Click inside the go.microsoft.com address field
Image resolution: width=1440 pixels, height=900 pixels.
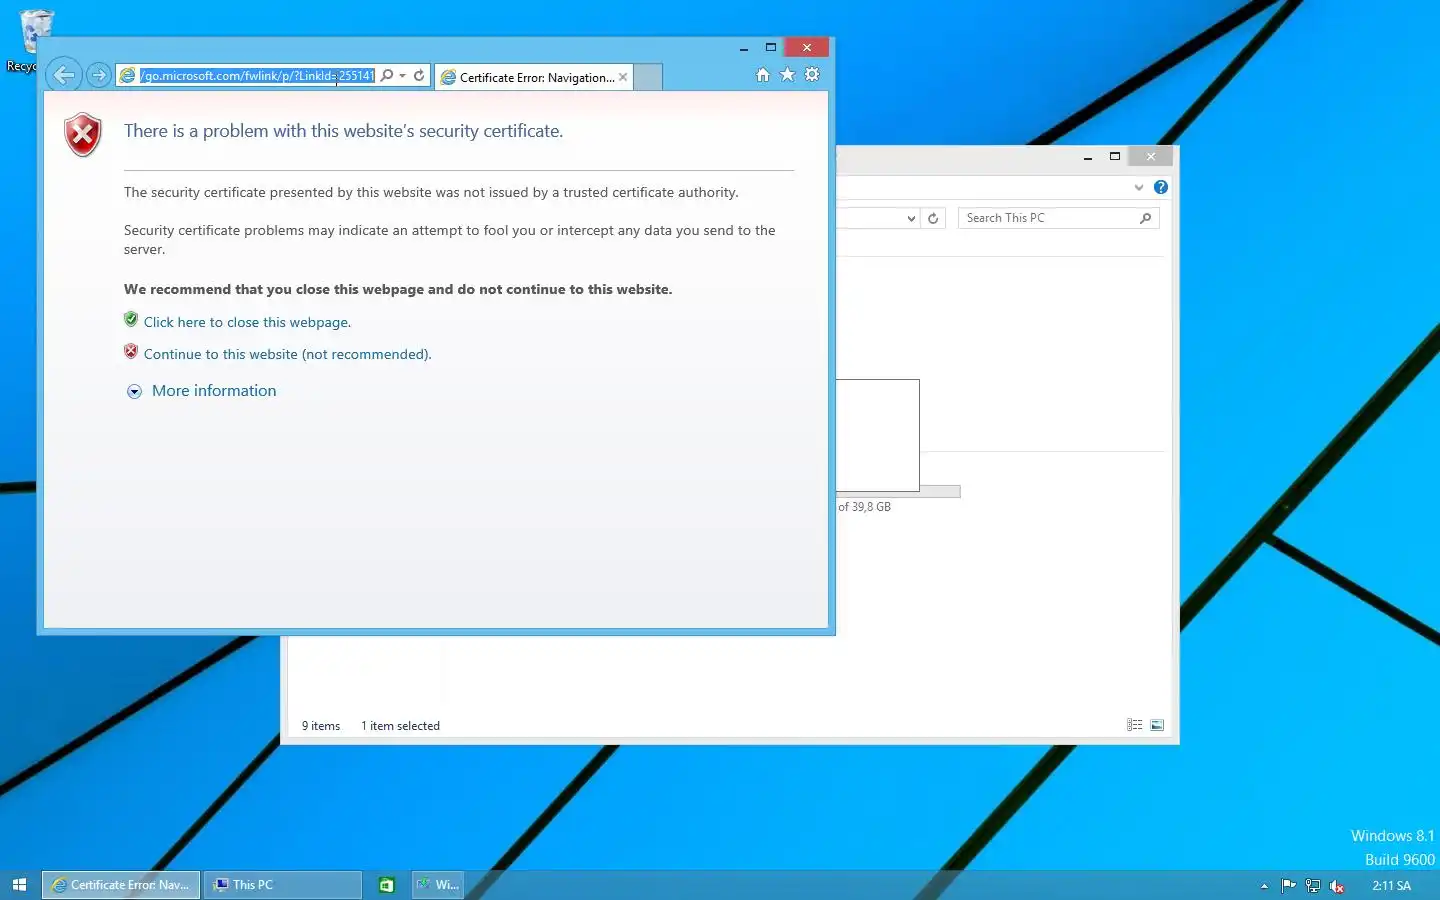pyautogui.click(x=257, y=75)
